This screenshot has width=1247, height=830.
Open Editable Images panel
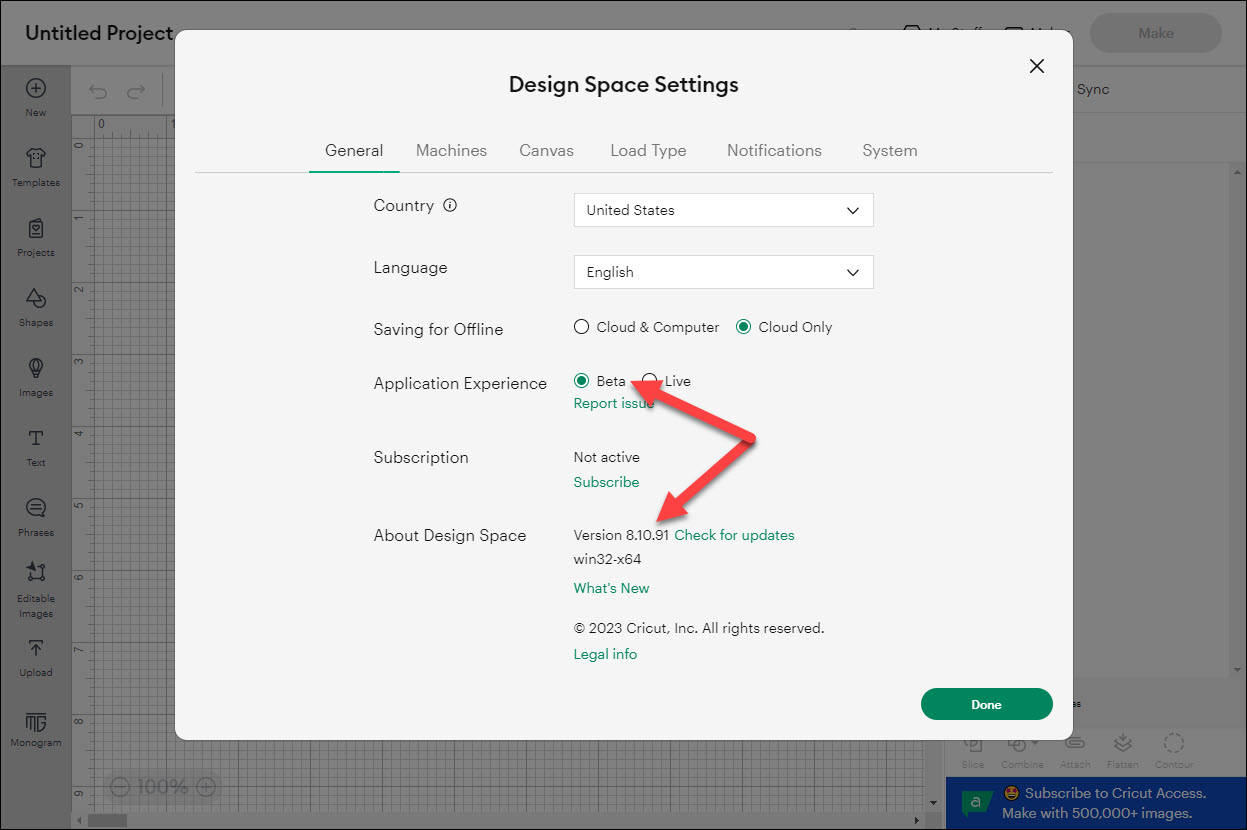pos(36,589)
